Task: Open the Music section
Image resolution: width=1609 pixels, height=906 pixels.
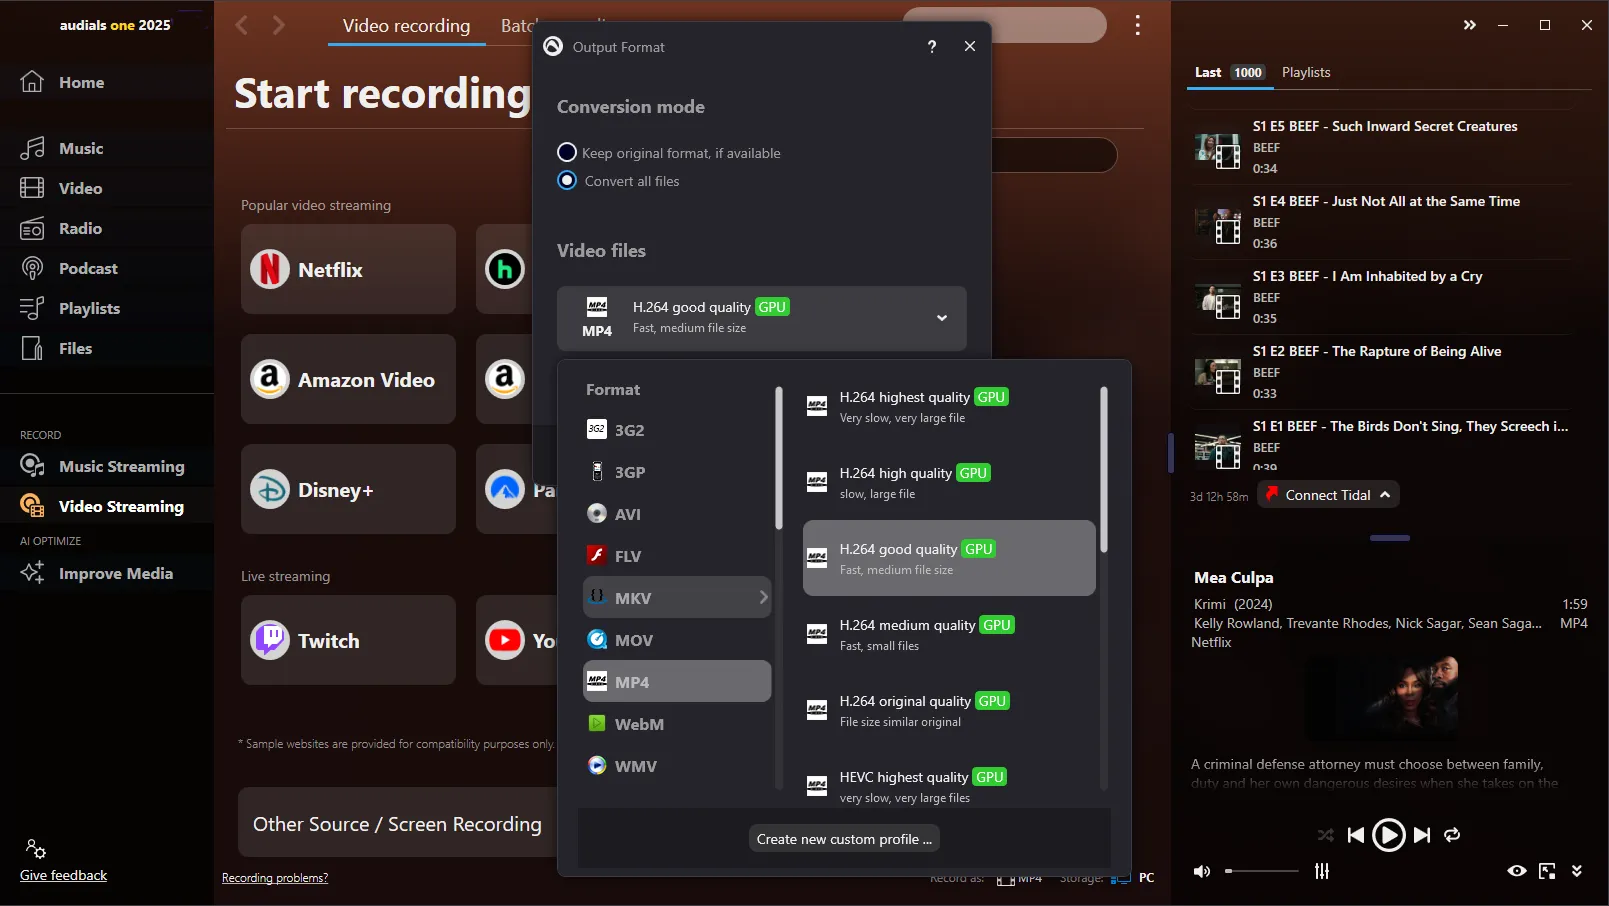Action: (x=62, y=148)
